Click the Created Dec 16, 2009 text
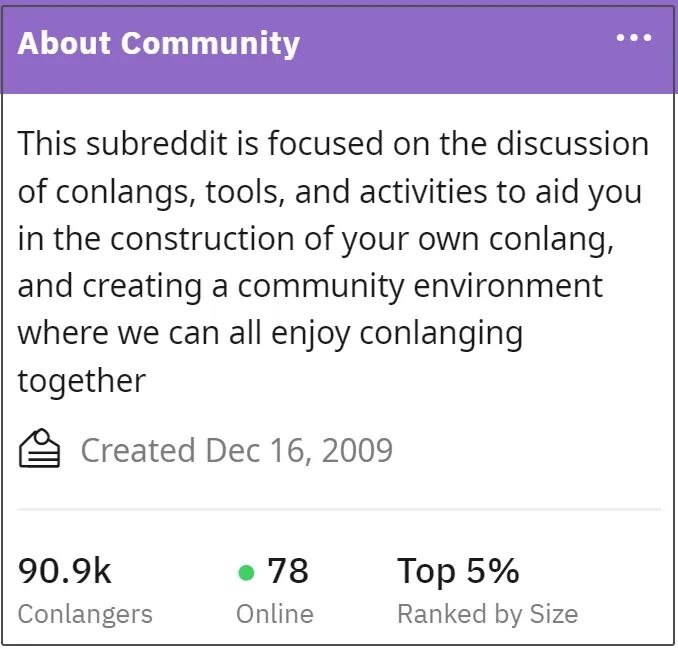 [237, 451]
